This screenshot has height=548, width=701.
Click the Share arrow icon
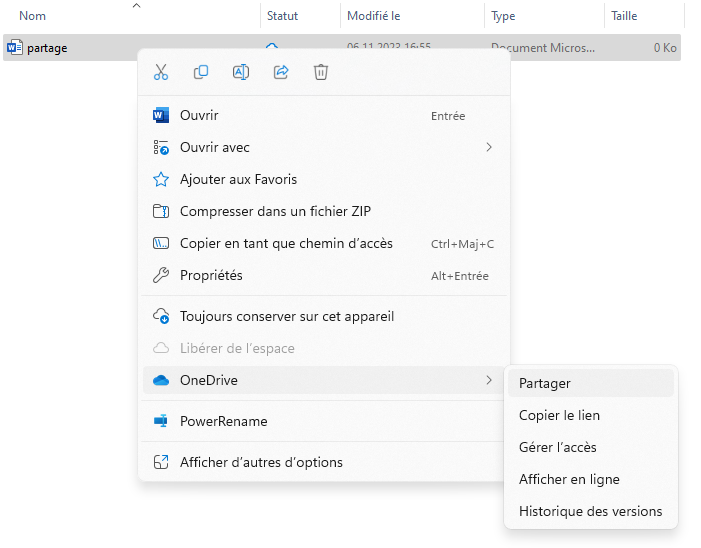[x=281, y=72]
